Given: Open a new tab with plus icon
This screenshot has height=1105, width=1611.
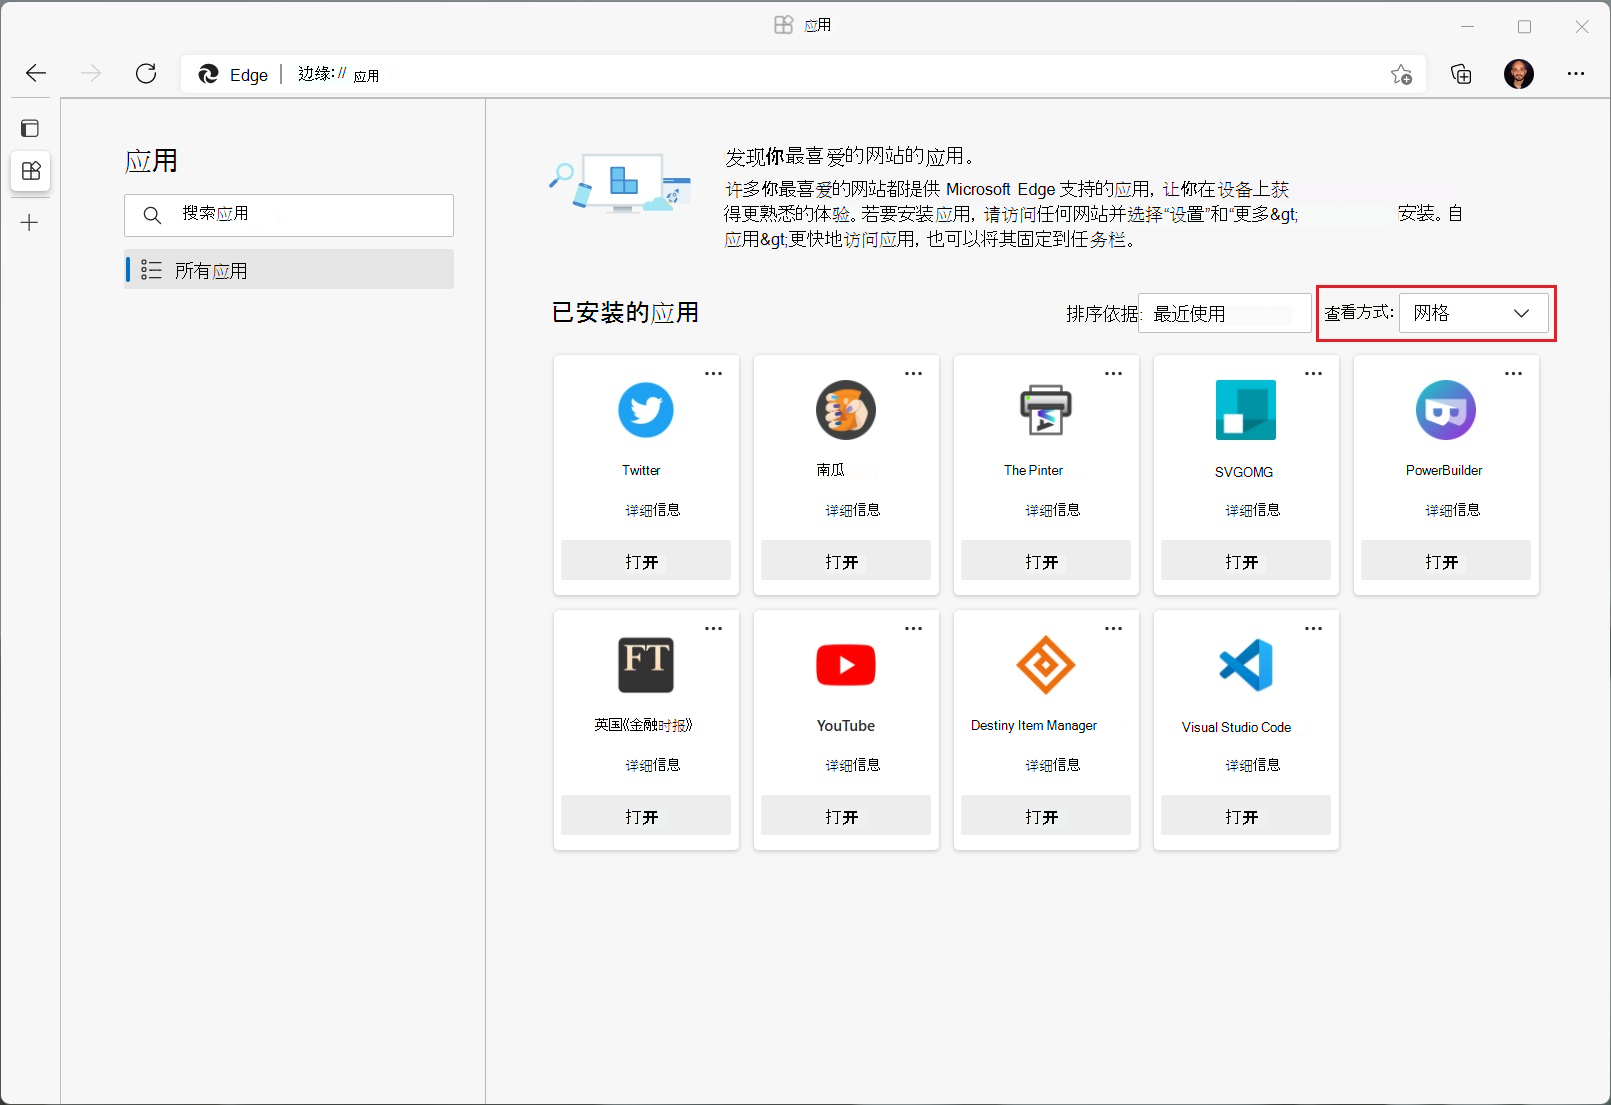Looking at the screenshot, I should (x=30, y=223).
